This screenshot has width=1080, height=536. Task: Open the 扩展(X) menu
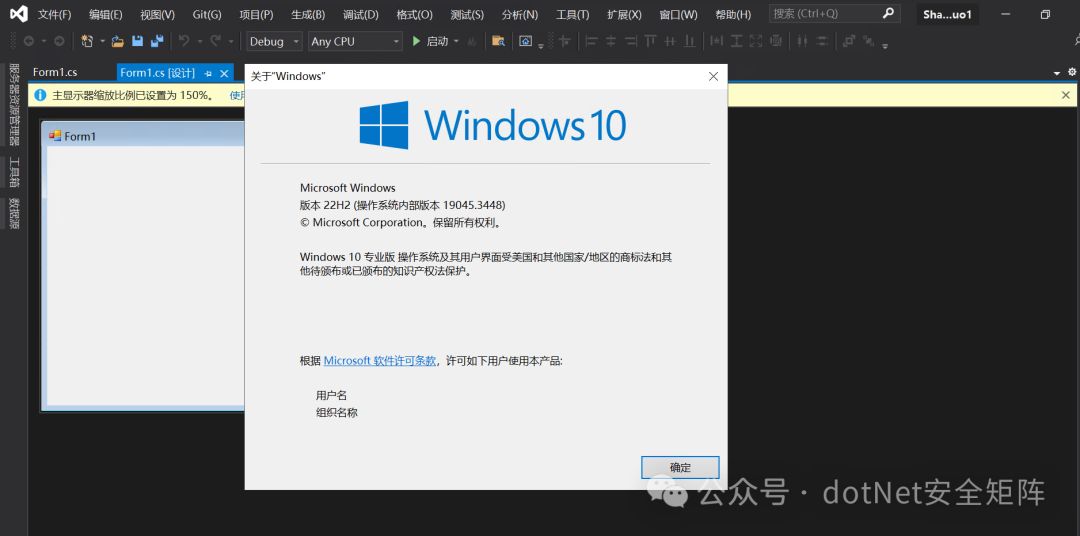(x=624, y=14)
